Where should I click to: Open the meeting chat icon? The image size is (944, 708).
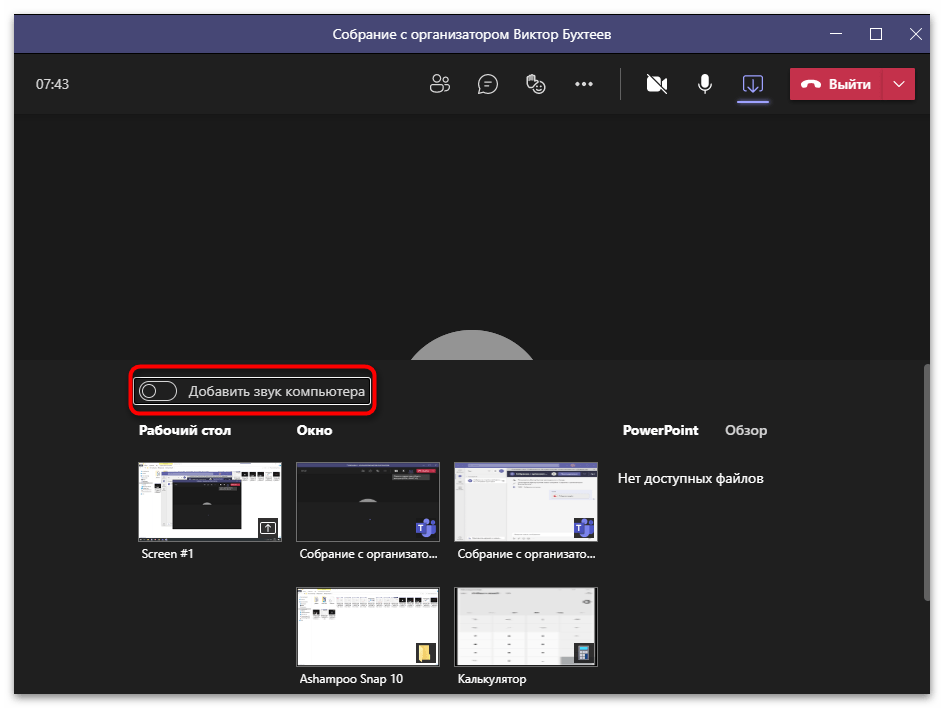point(488,84)
